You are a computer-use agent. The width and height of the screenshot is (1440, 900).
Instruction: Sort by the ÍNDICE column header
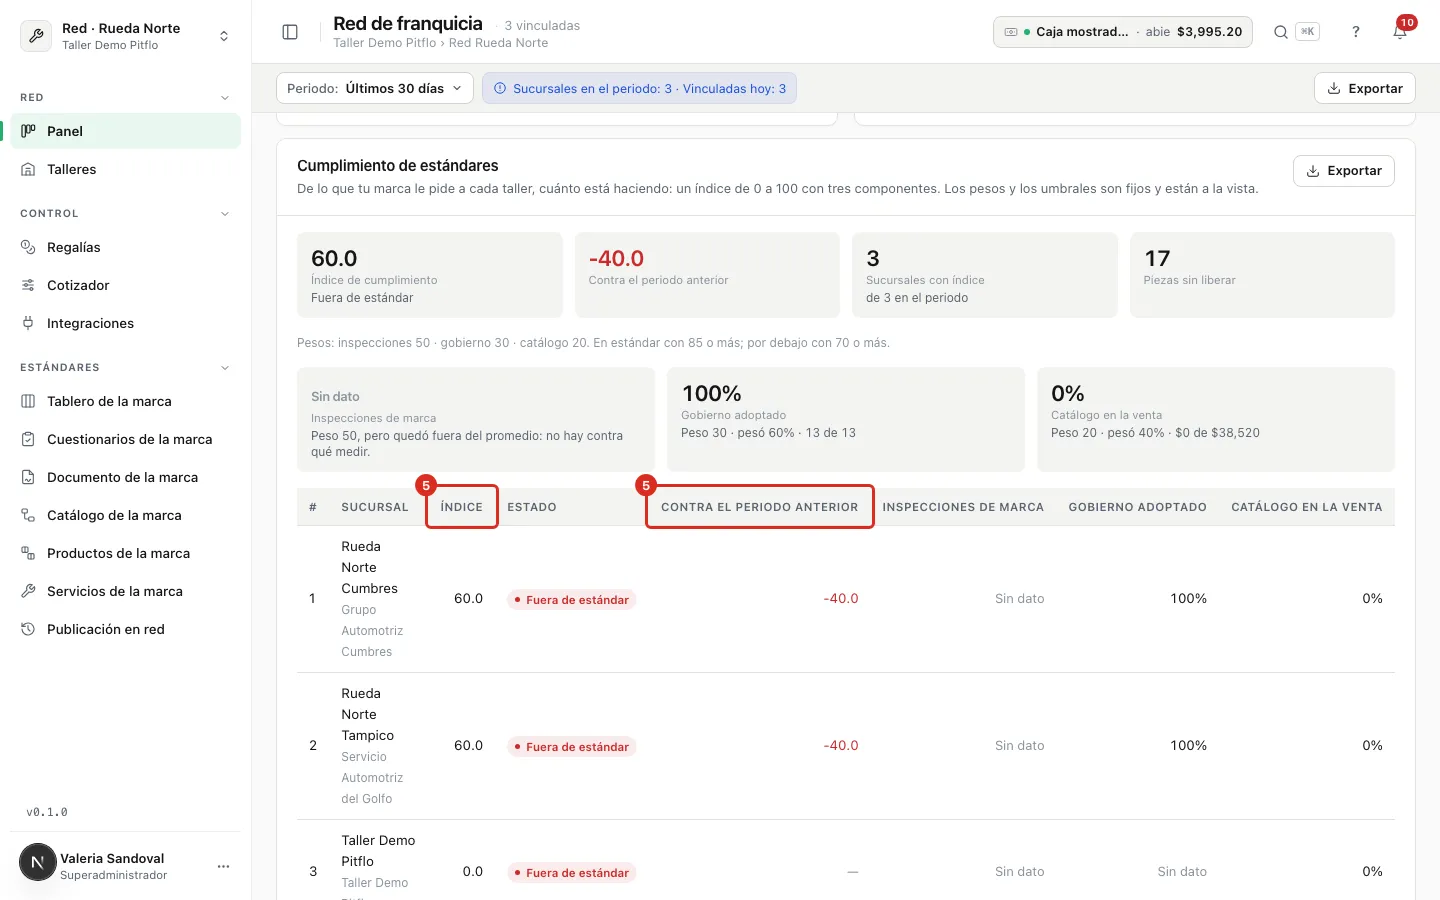[x=462, y=507]
